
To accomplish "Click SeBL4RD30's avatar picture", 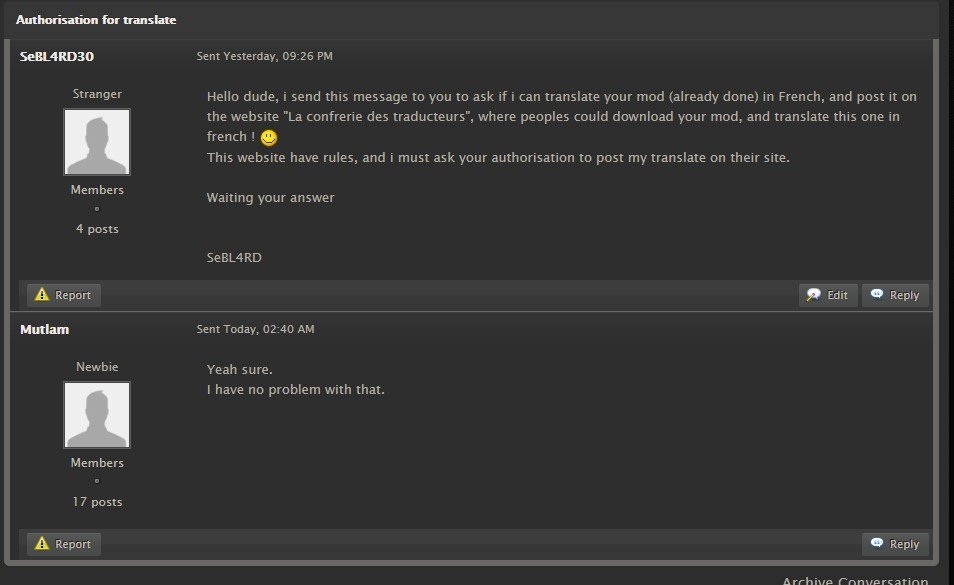I will point(97,142).
